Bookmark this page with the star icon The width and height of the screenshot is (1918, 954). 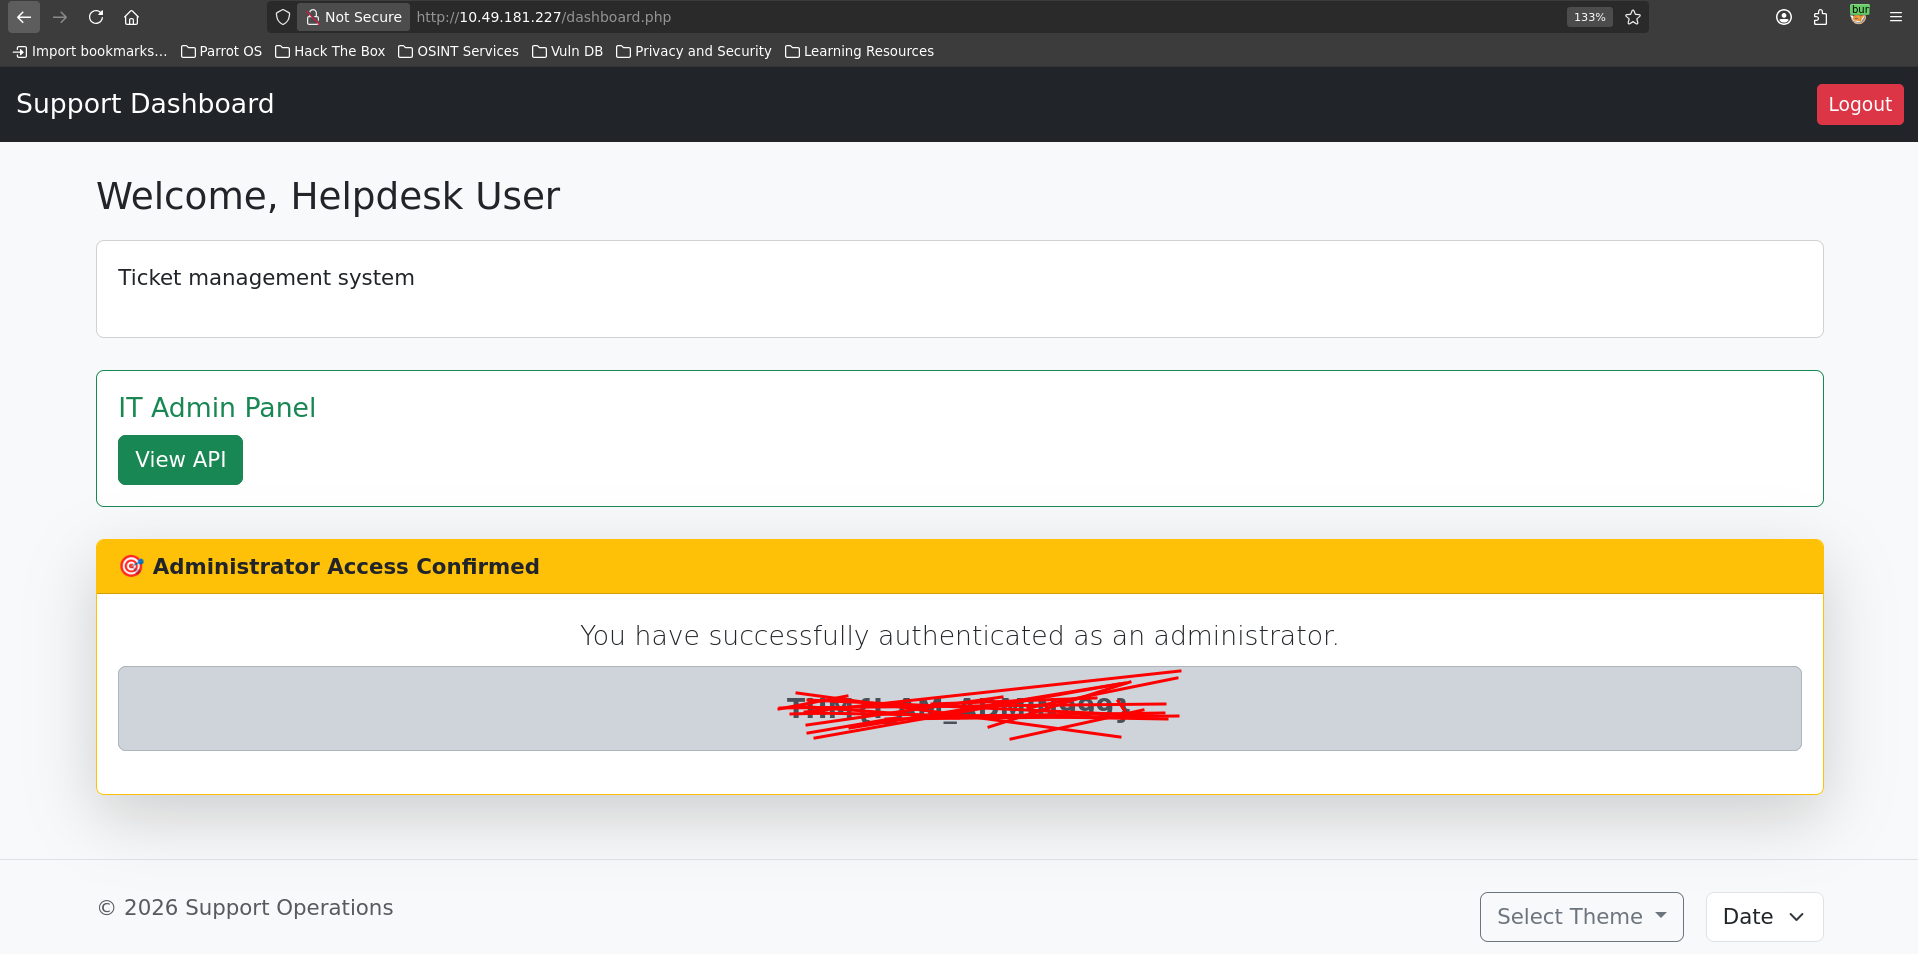pos(1633,17)
